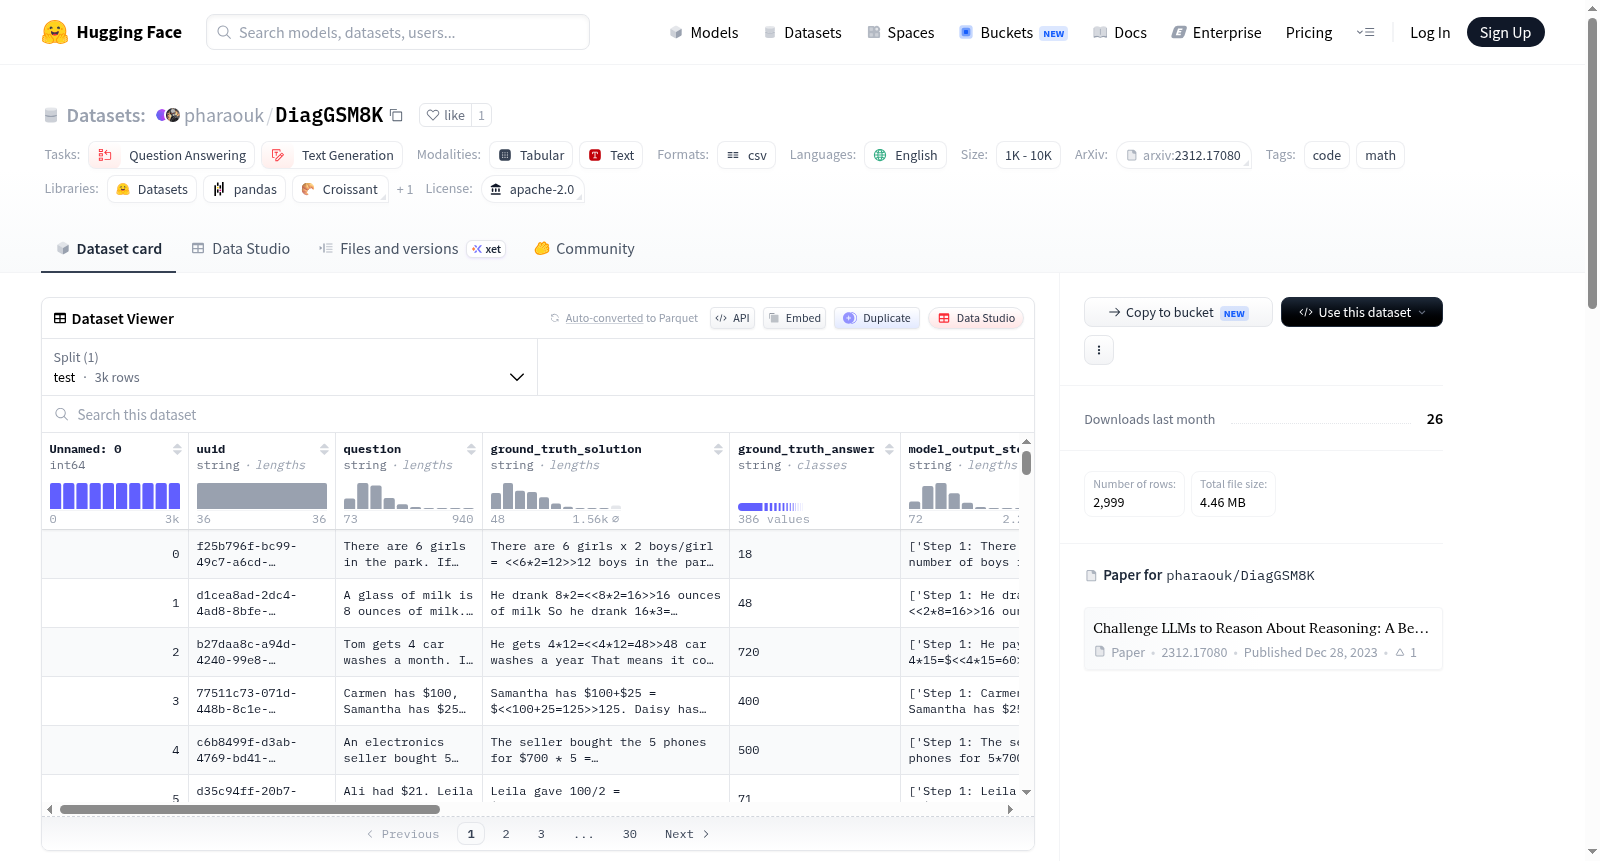1600x861 pixels.
Task: Select the Text modality tag
Action: pyautogui.click(x=611, y=155)
